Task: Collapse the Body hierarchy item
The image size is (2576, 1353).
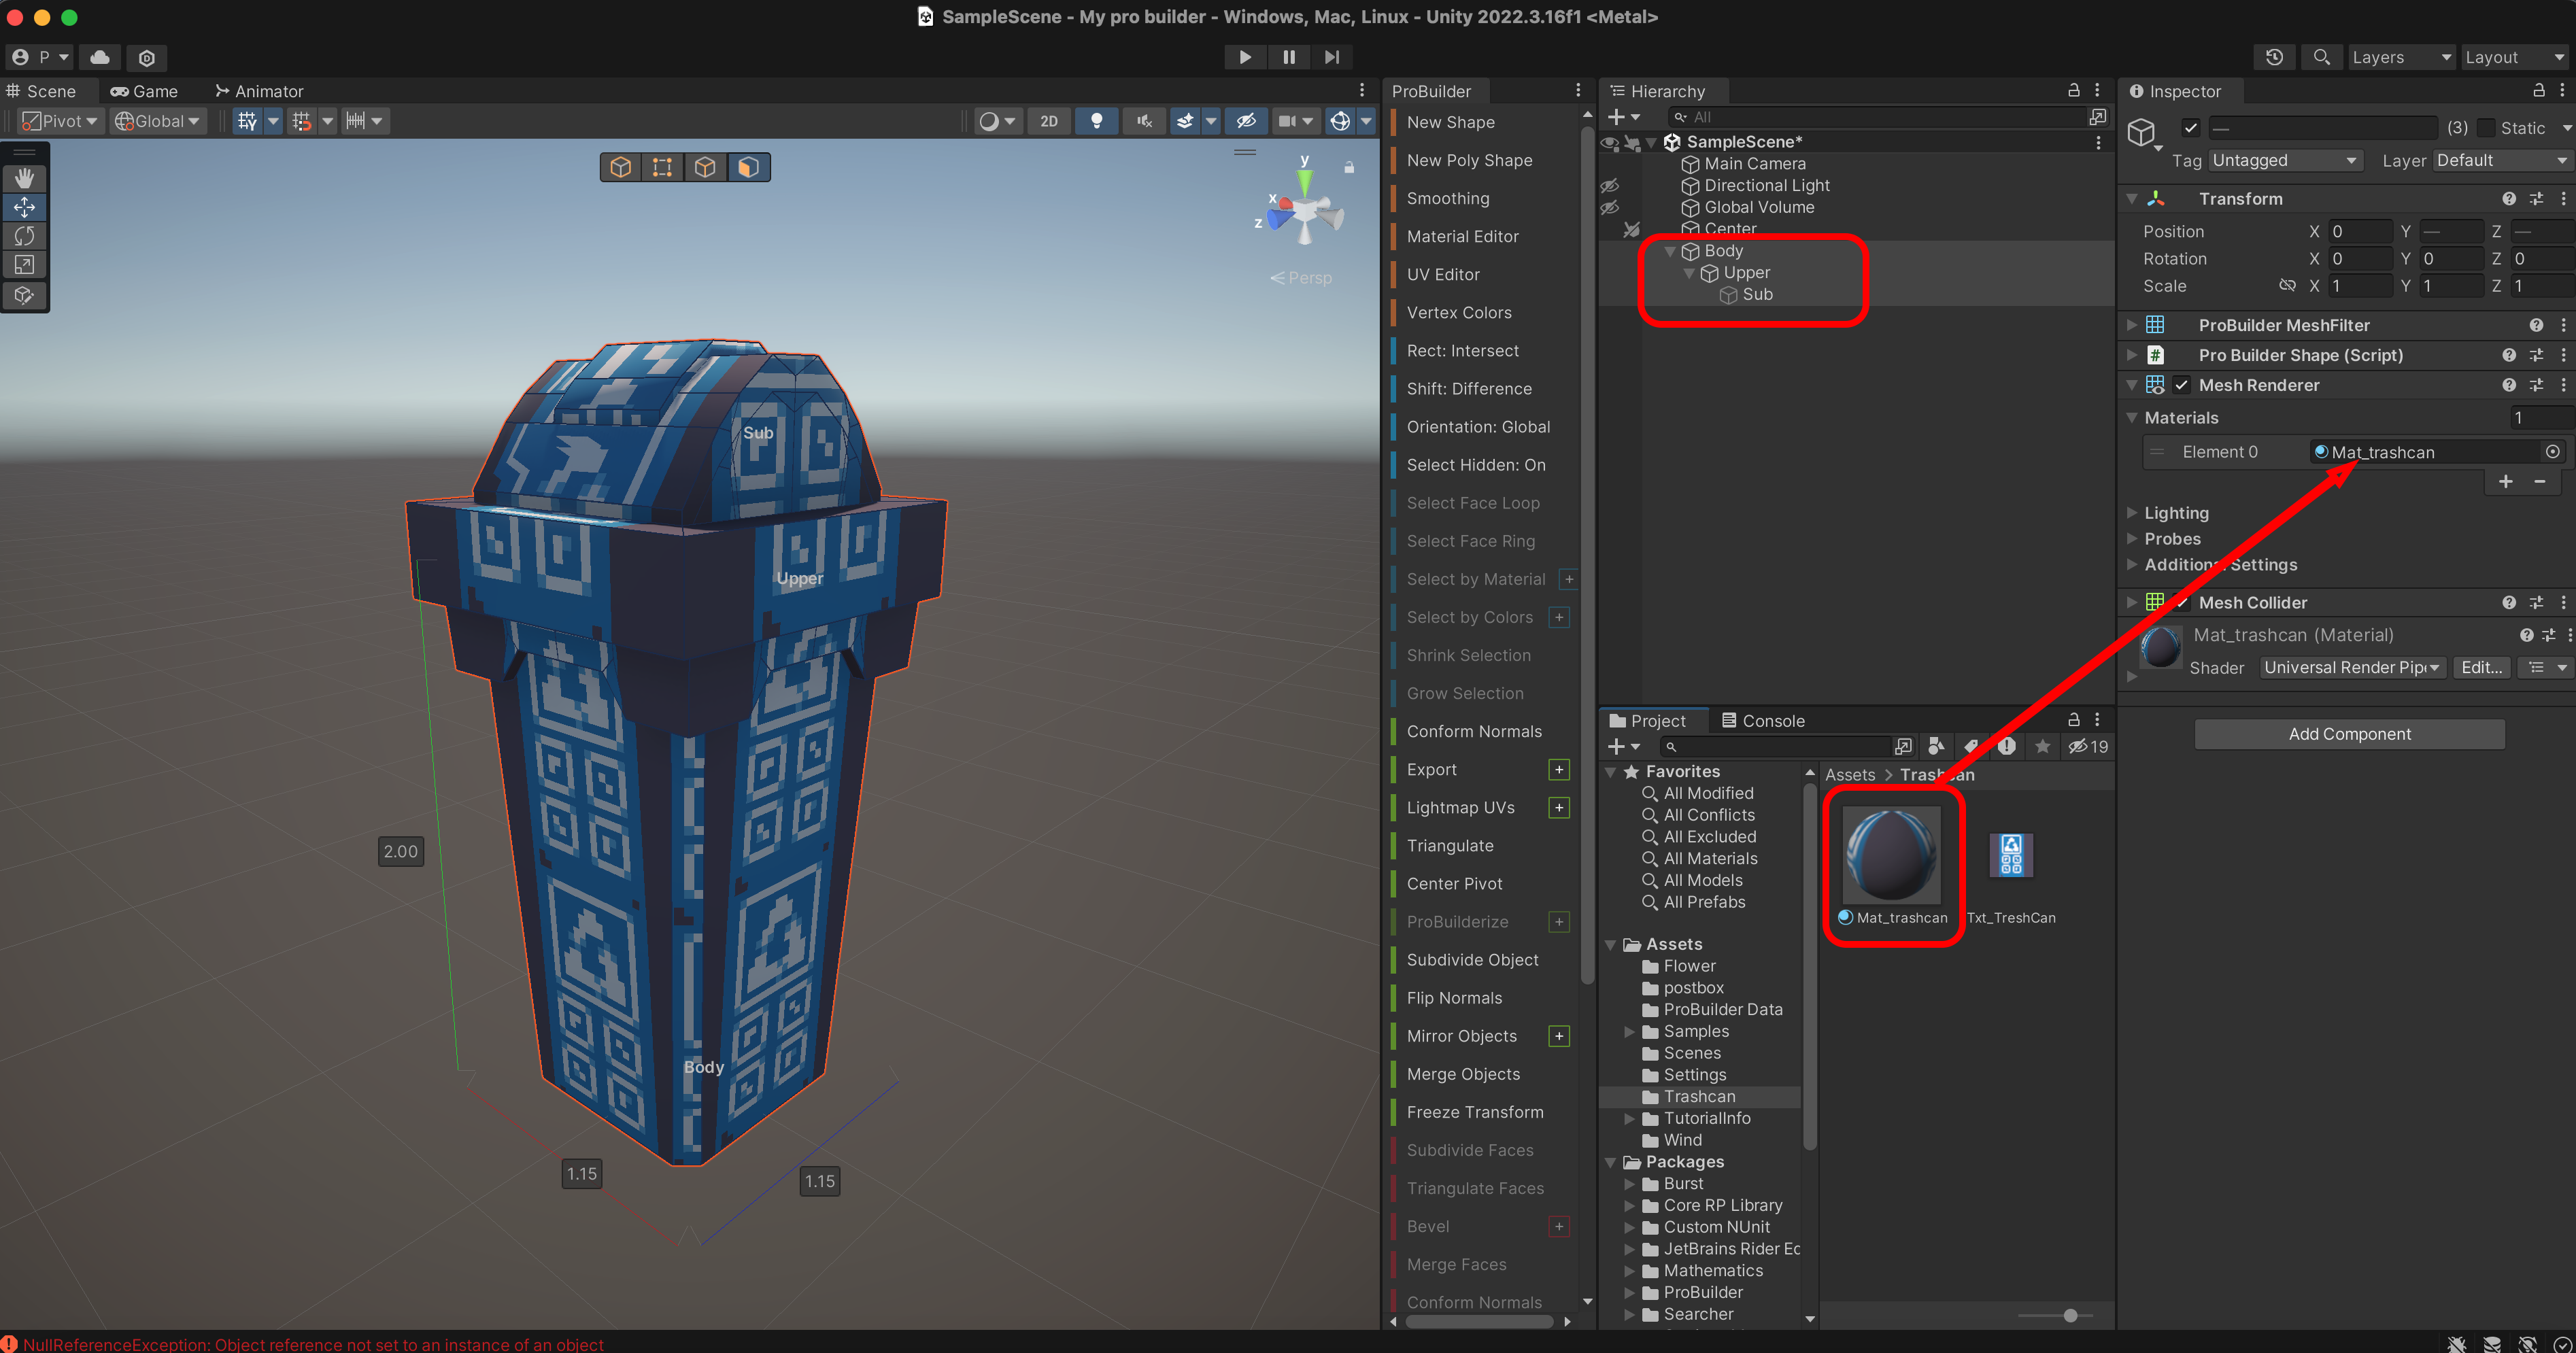Action: pos(1669,251)
